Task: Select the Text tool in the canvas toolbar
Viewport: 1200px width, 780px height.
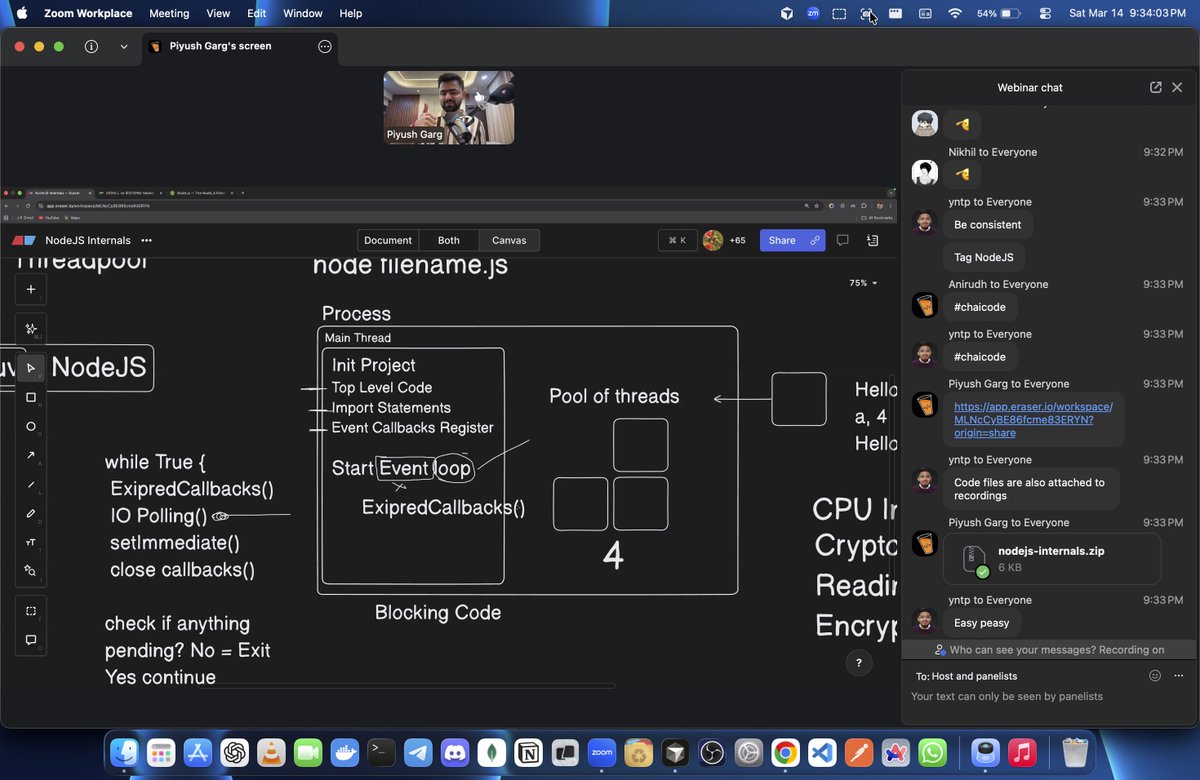Action: point(30,542)
